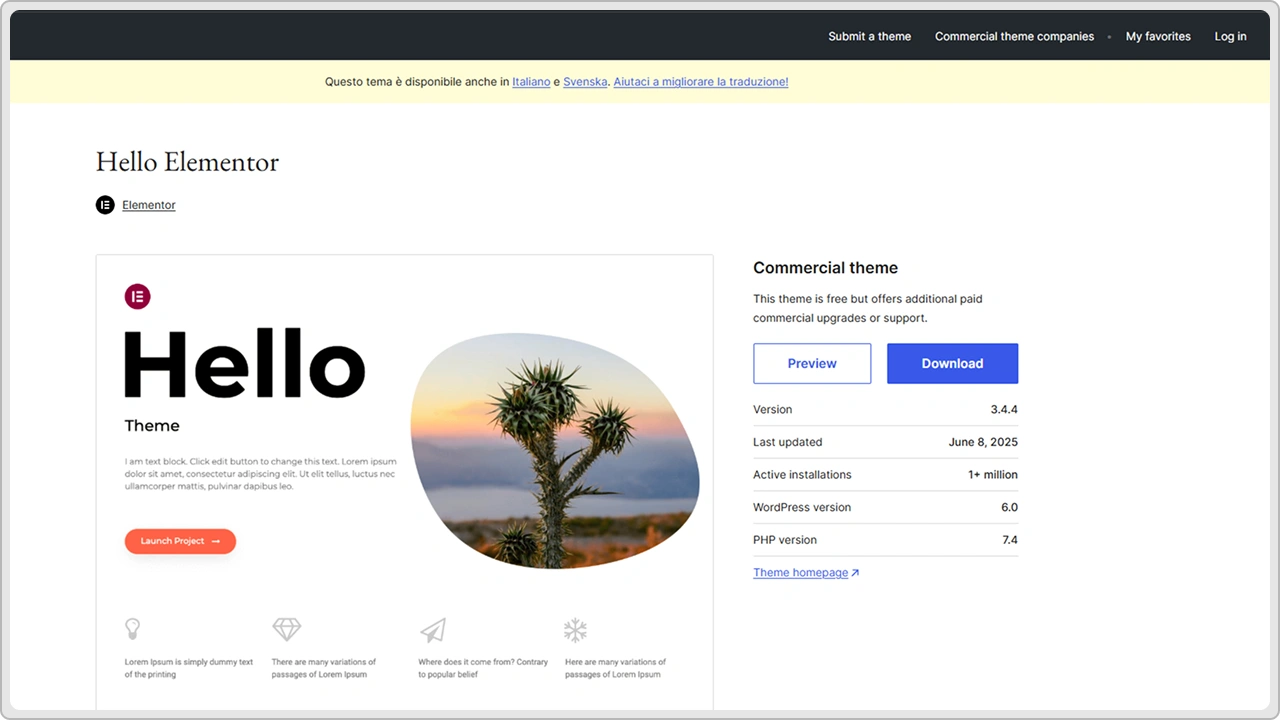Viewport: 1280px width, 720px height.
Task: Click the paper plane icon in preview
Action: coord(432,630)
